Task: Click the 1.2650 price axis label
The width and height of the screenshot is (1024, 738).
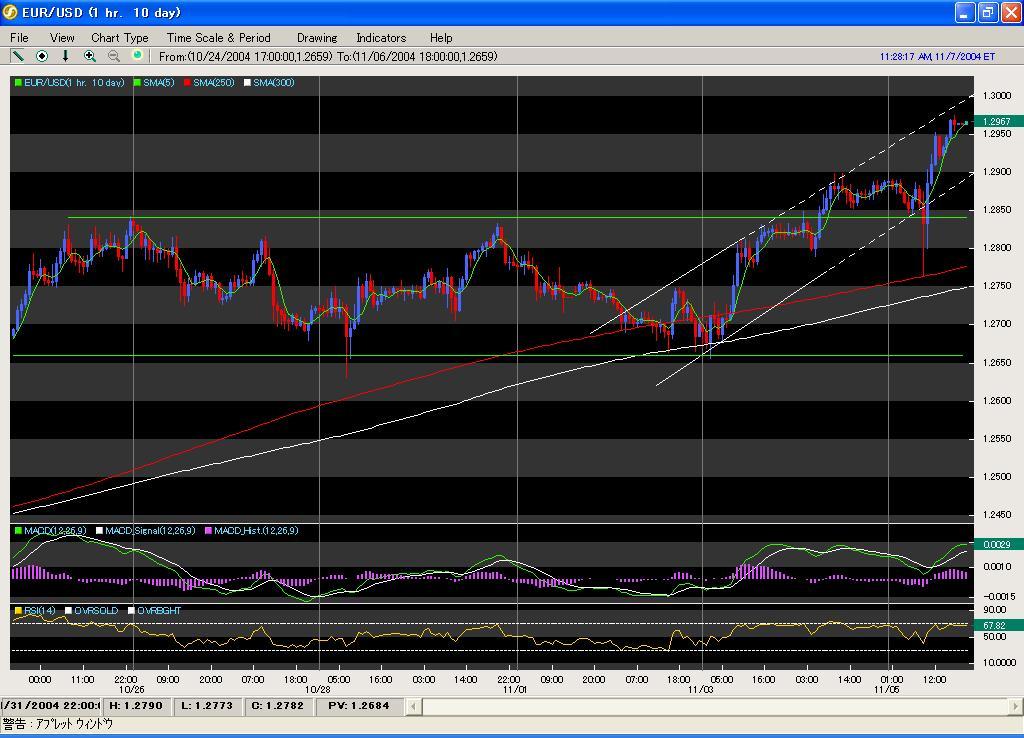Action: [x=997, y=362]
